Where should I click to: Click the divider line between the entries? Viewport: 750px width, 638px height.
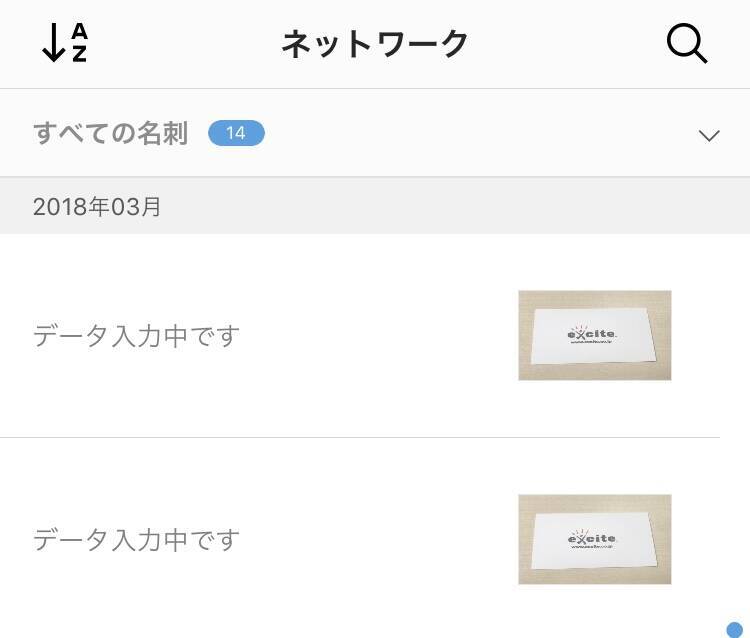click(x=360, y=437)
